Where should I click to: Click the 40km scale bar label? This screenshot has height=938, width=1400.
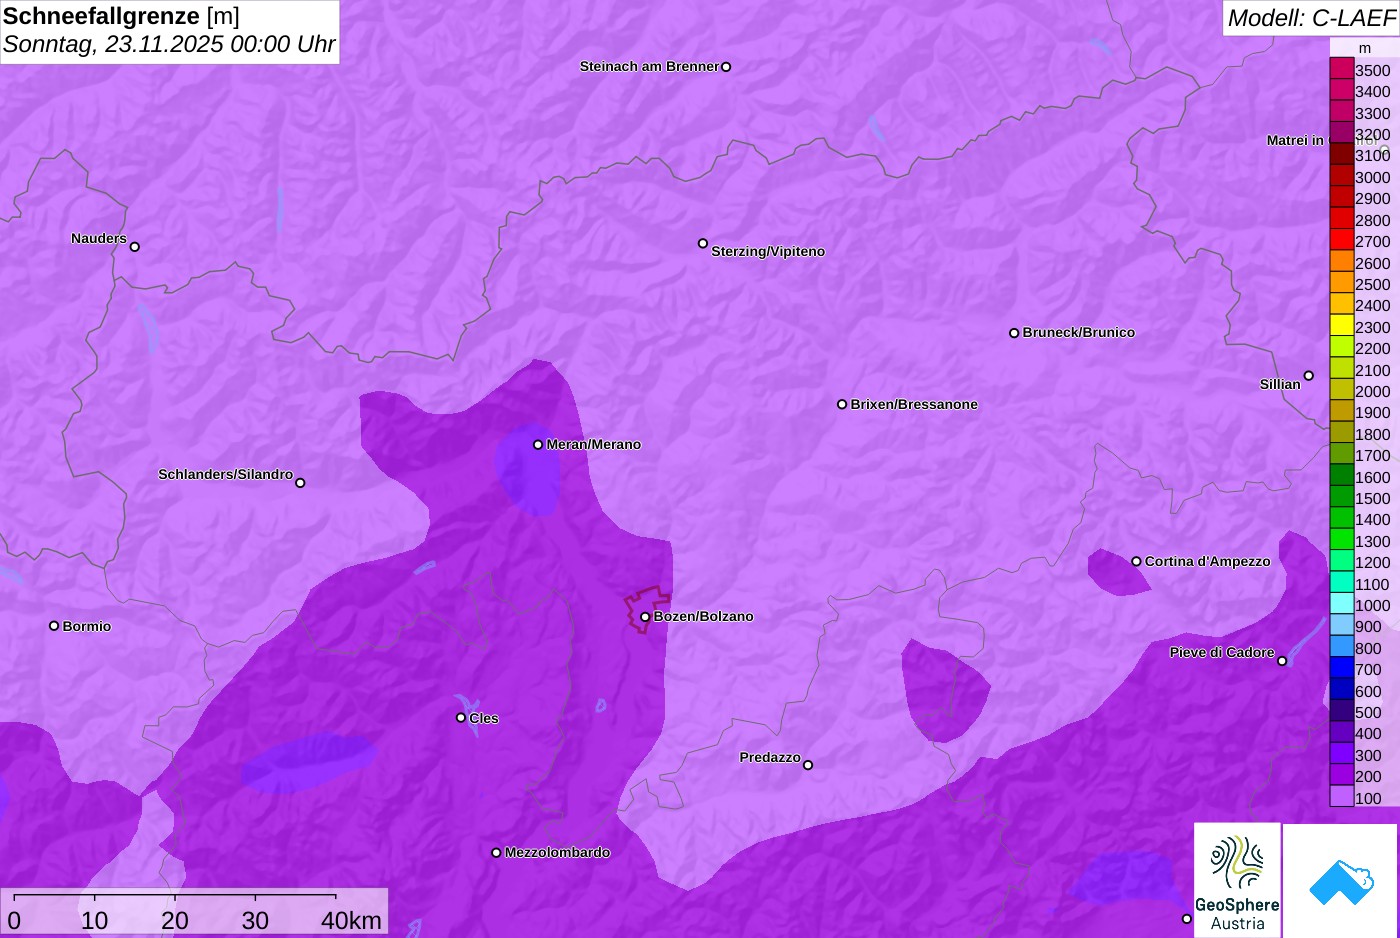tap(351, 921)
